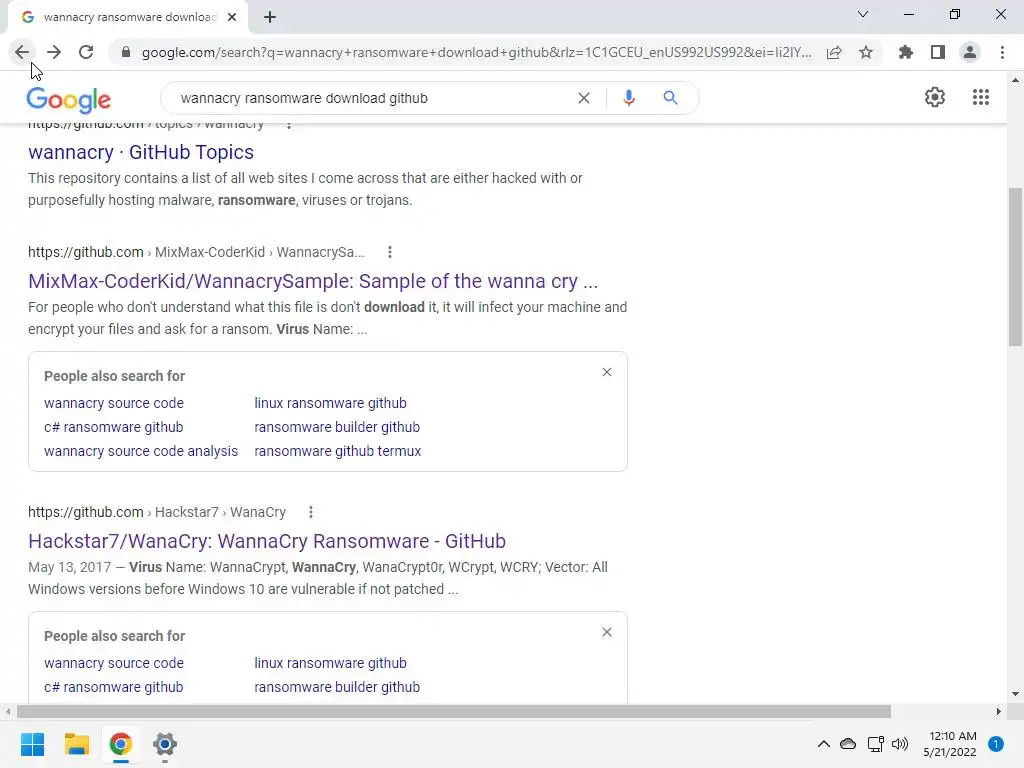Focus the Google search input field
This screenshot has height=768, width=1024.
(x=372, y=98)
